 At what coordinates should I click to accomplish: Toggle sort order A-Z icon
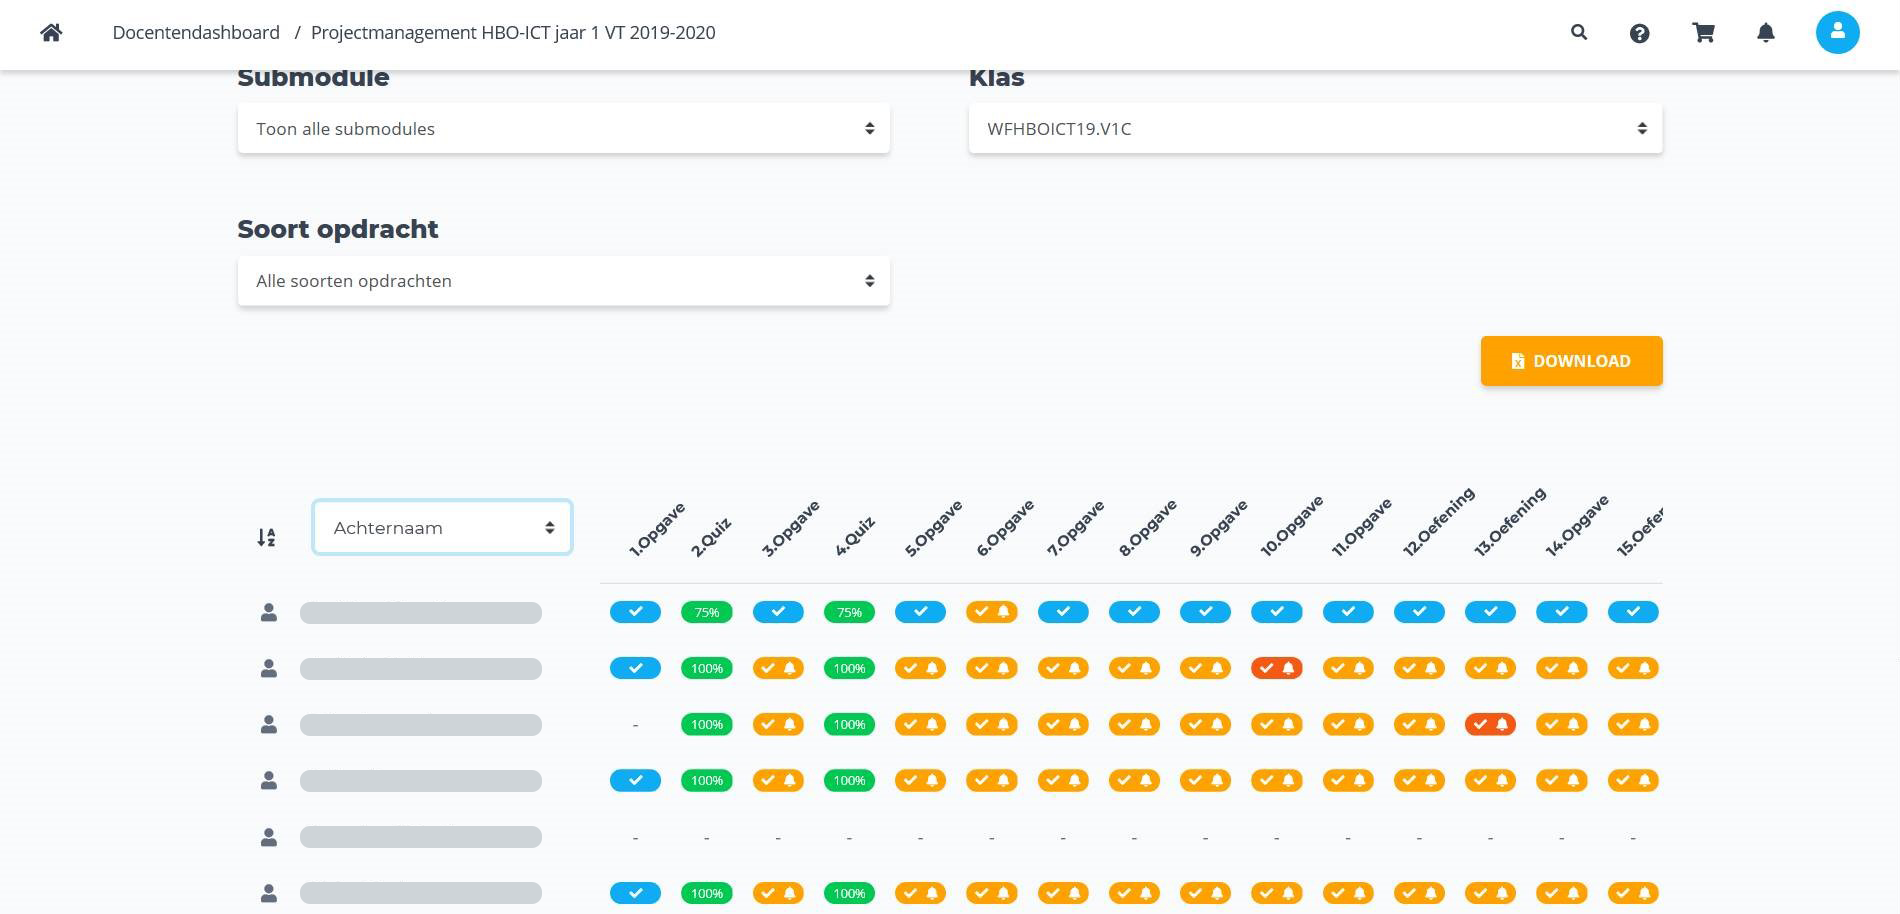266,537
